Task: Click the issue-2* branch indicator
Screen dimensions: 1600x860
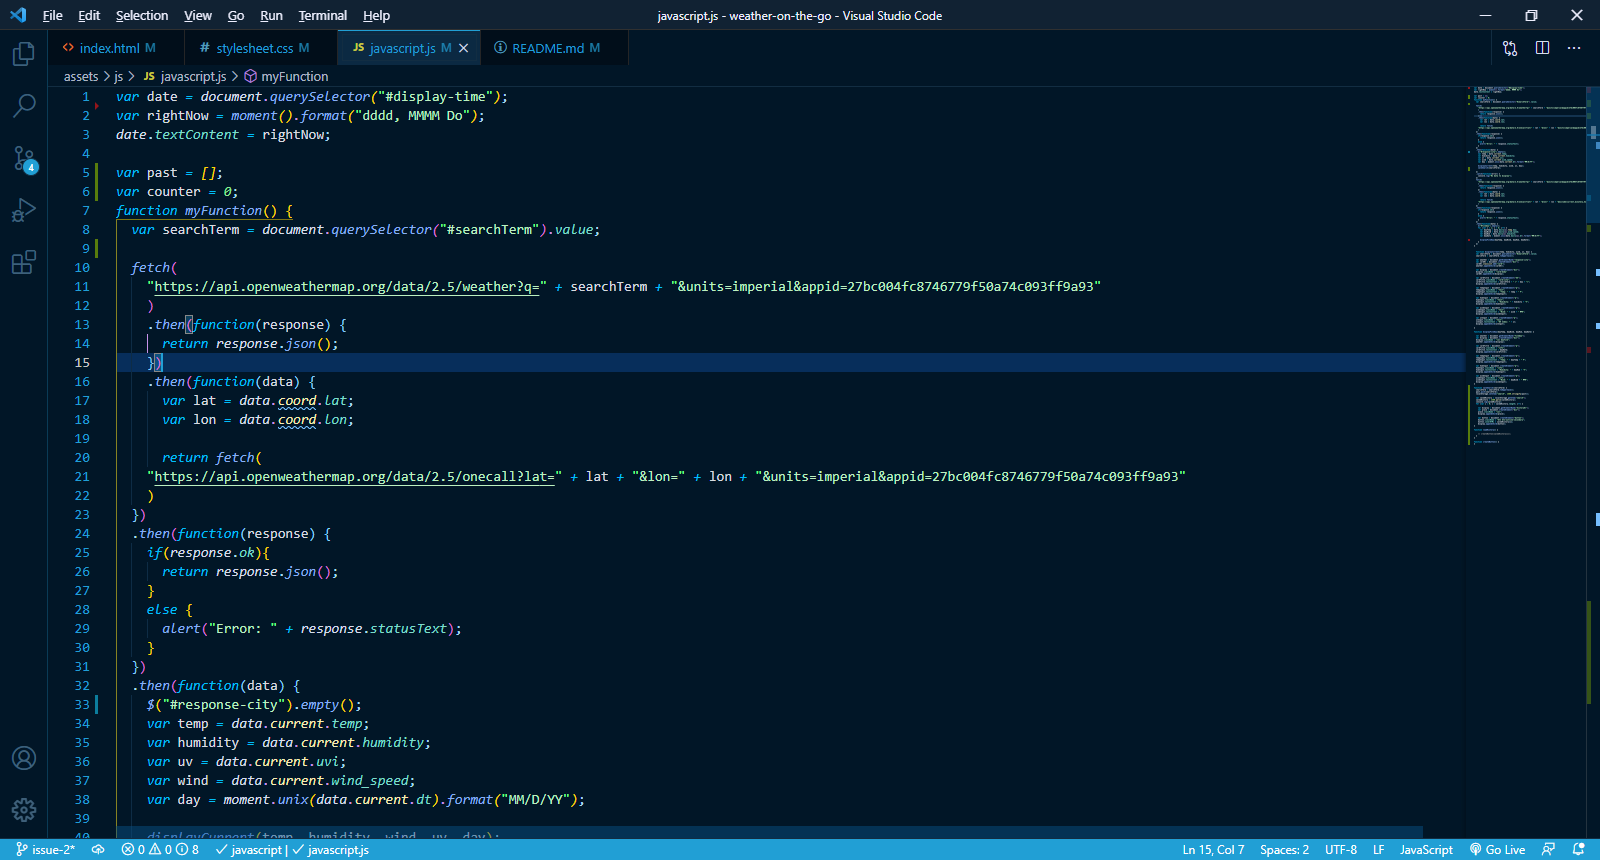Action: click(x=46, y=850)
